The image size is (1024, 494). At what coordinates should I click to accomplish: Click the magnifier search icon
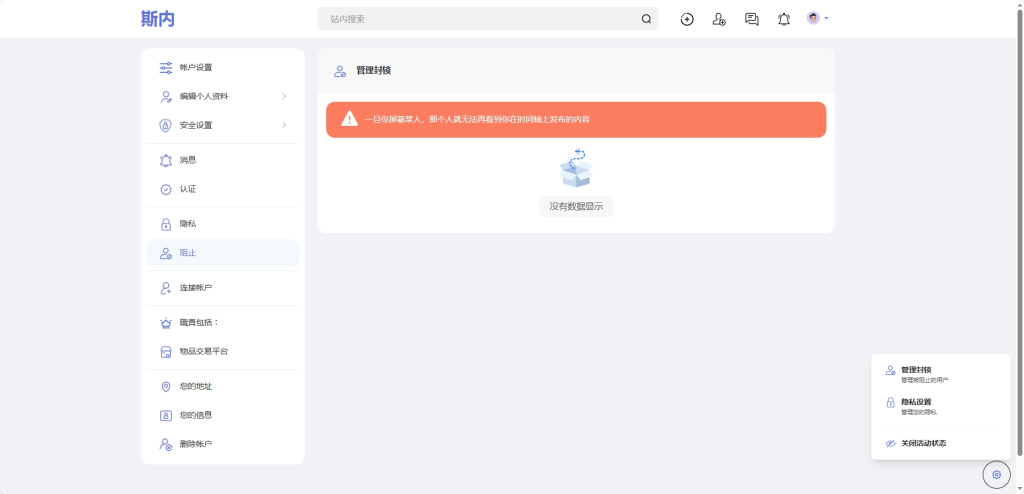[x=646, y=19]
